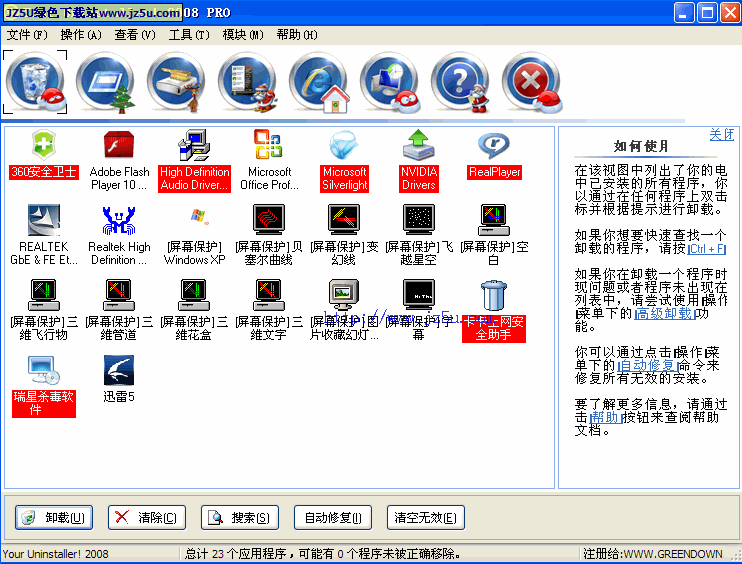This screenshot has height=564, width=742.
Task: Close the help panel via 关闭 link
Action: 722,134
